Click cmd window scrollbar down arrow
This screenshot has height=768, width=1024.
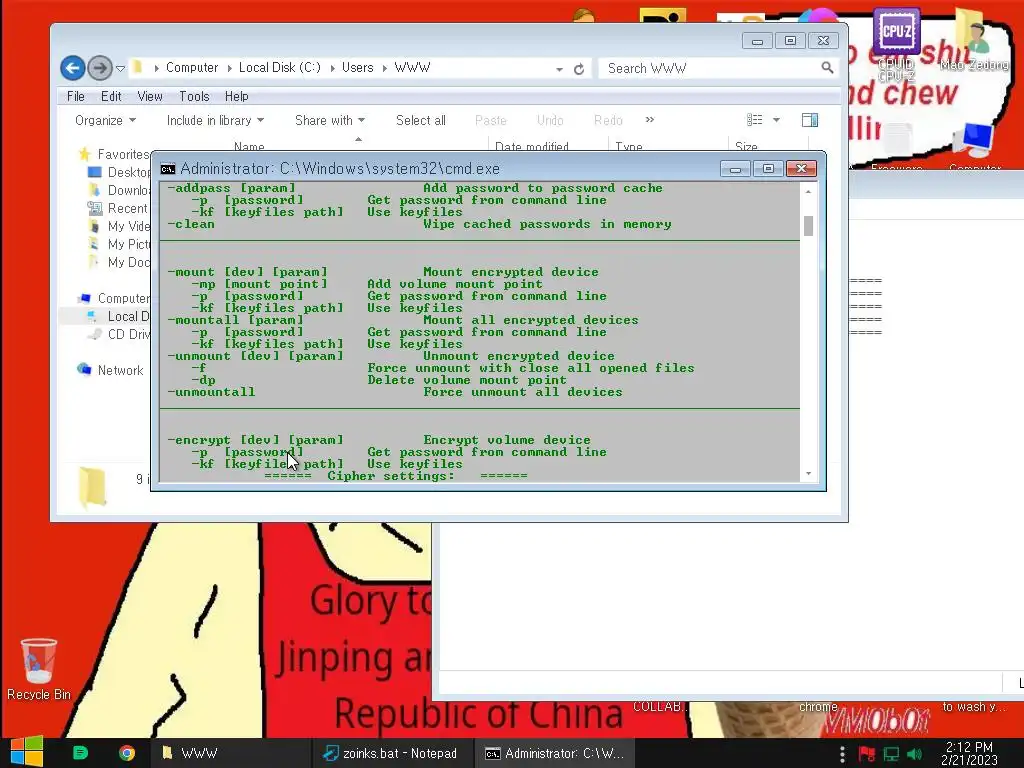pyautogui.click(x=808, y=473)
